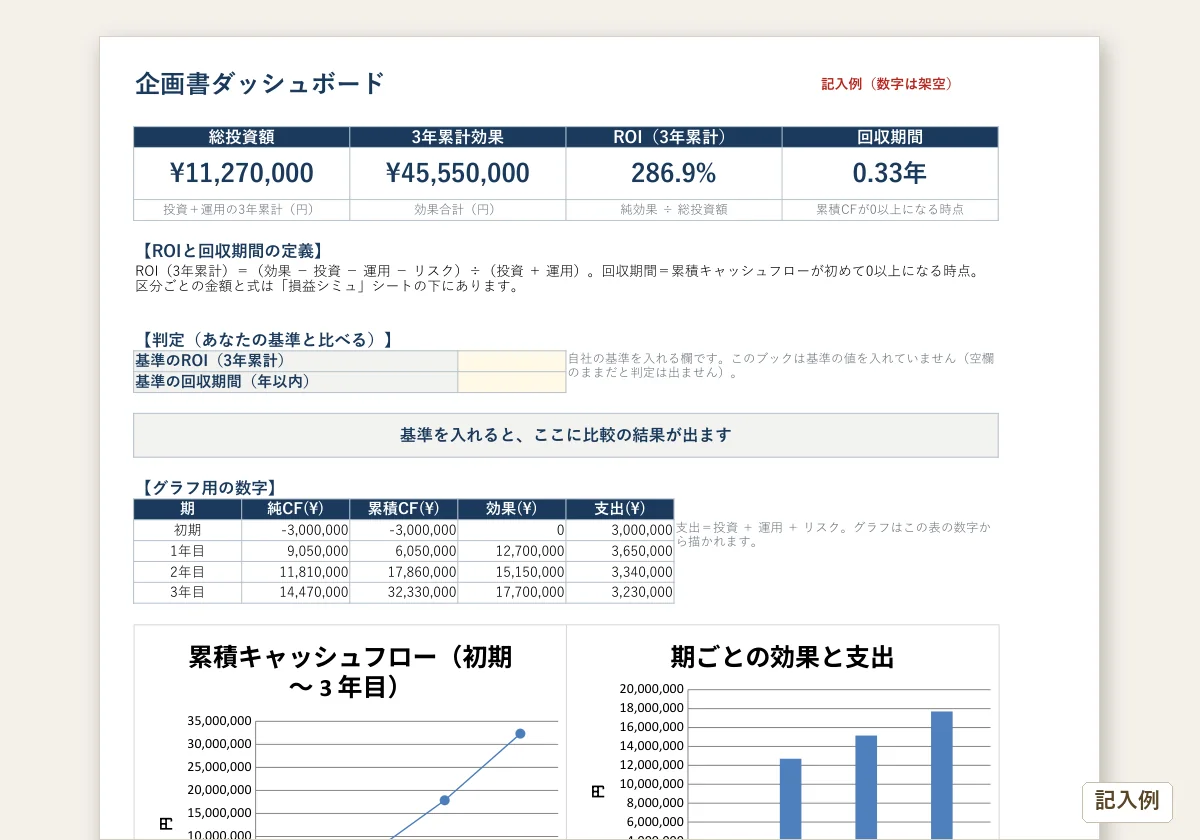Select the 3年累計効果 header cell
The width and height of the screenshot is (1200, 840).
tap(458, 137)
